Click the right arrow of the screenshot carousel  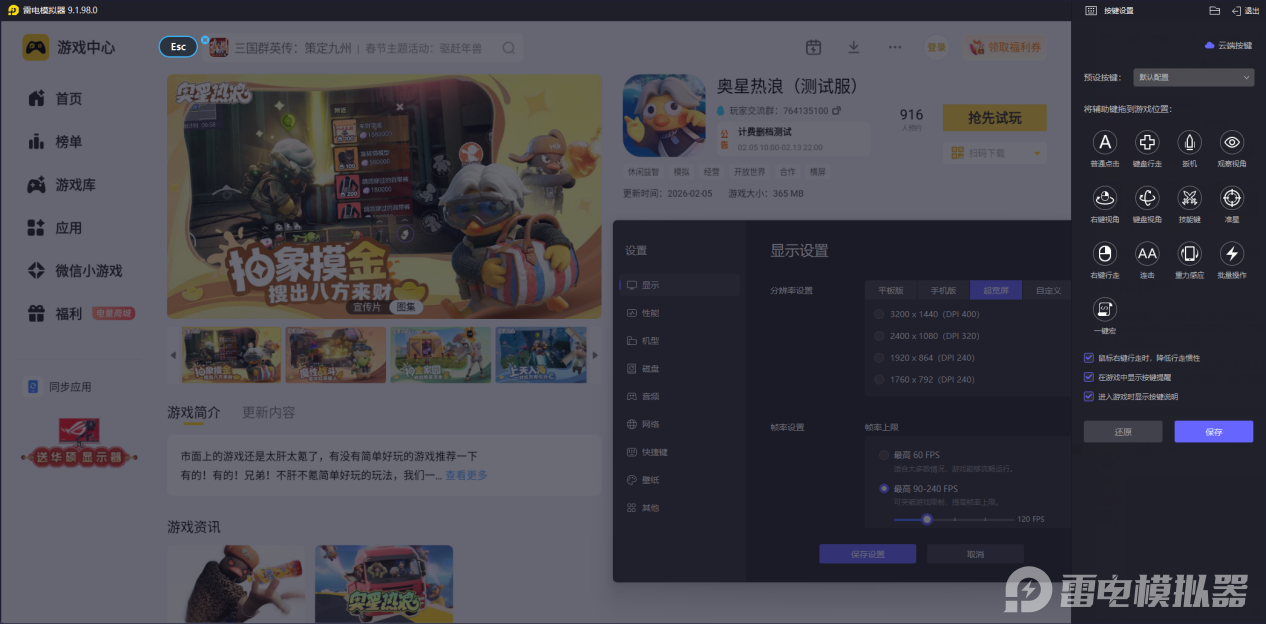click(x=596, y=355)
